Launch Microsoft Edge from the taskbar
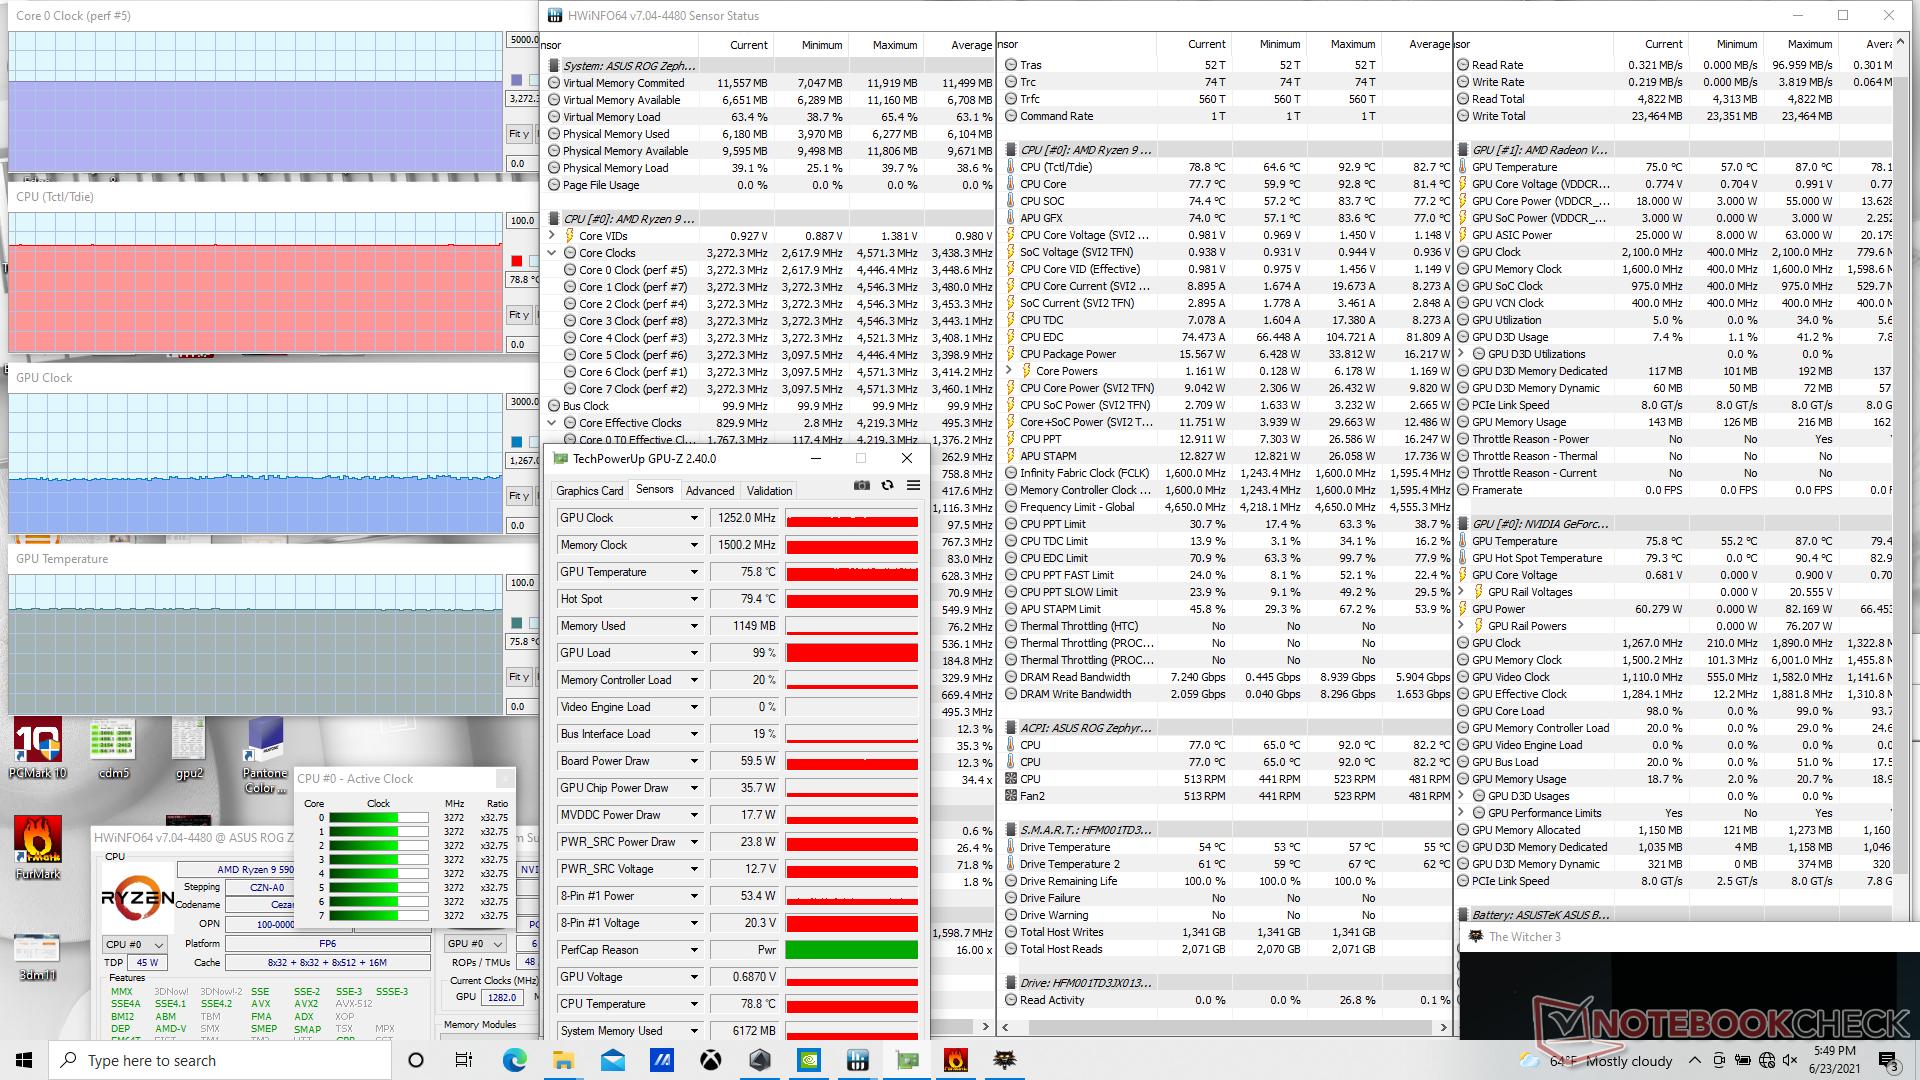This screenshot has width=1920, height=1080. tap(514, 1060)
